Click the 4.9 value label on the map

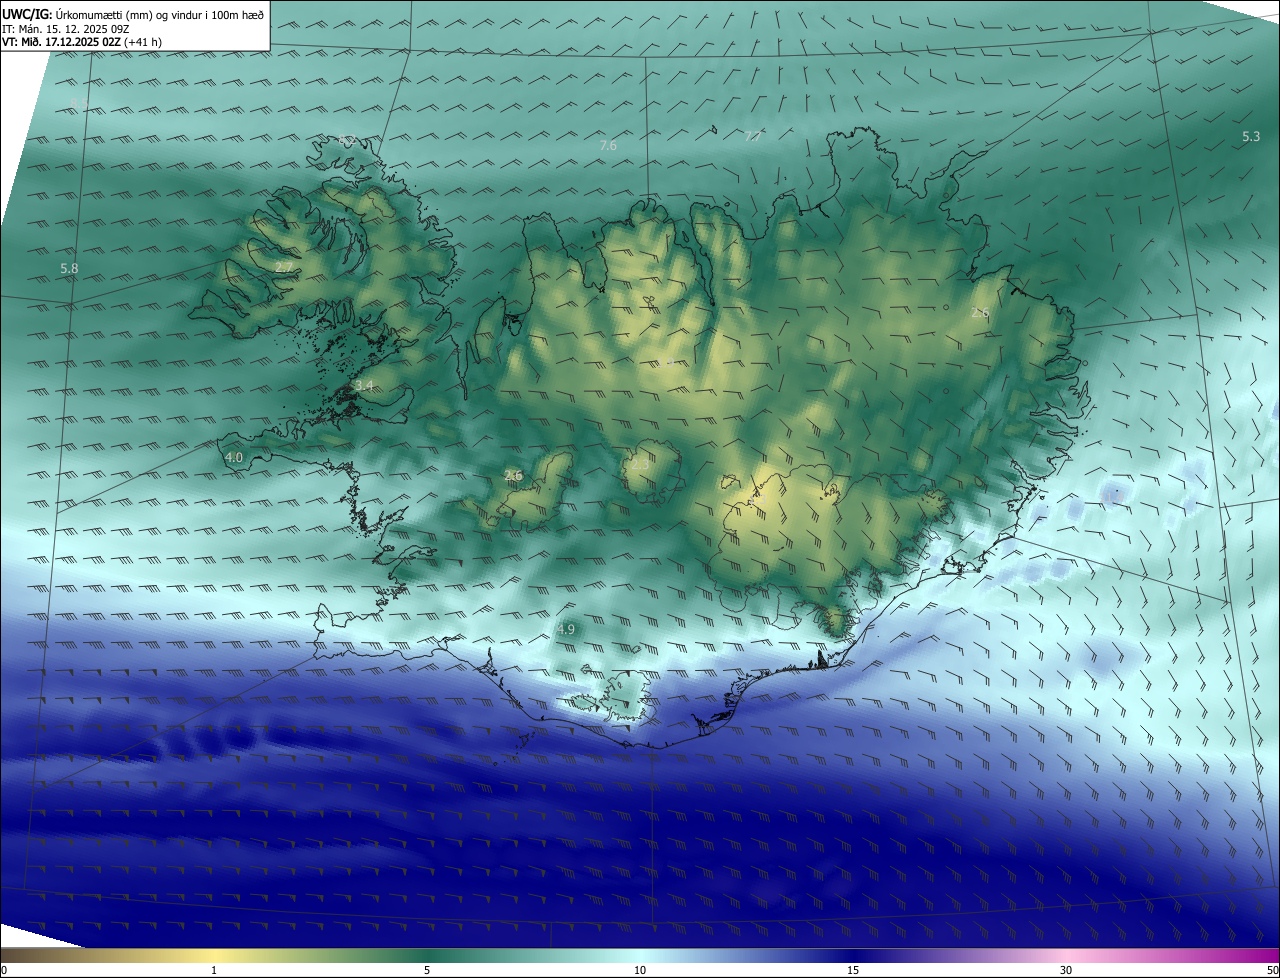pos(566,629)
